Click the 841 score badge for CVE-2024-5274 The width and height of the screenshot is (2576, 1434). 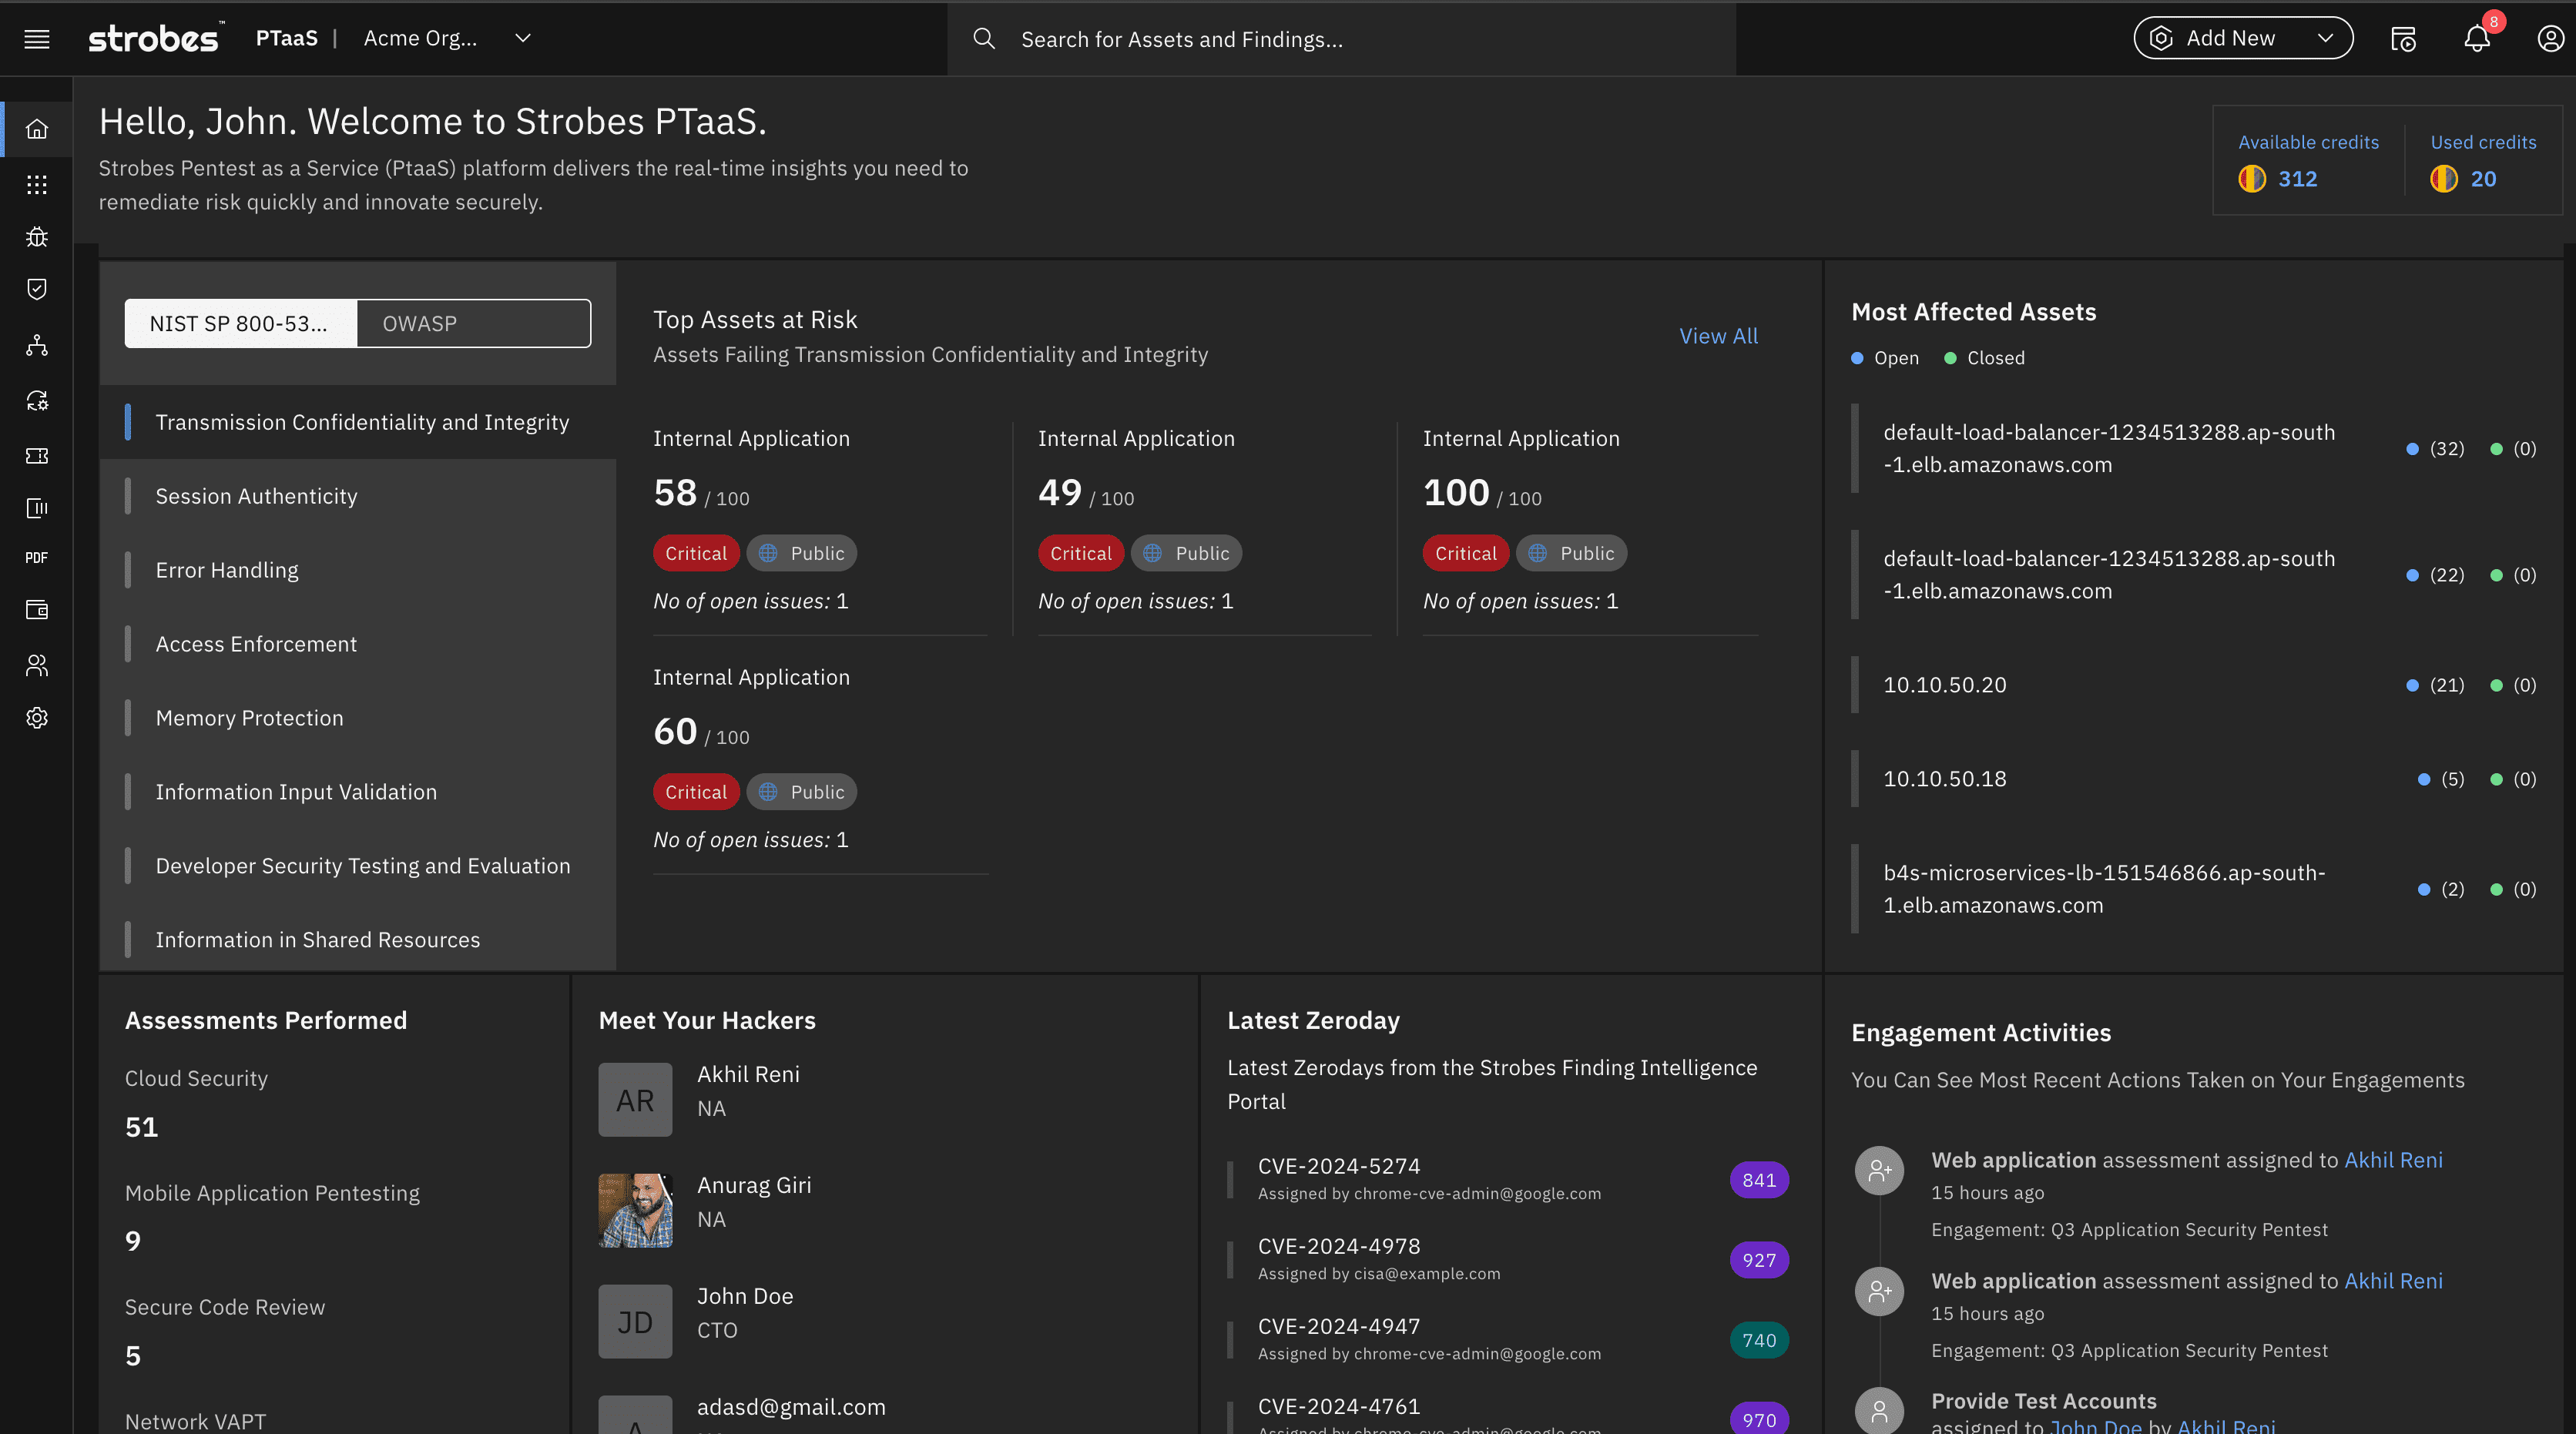click(x=1758, y=1180)
